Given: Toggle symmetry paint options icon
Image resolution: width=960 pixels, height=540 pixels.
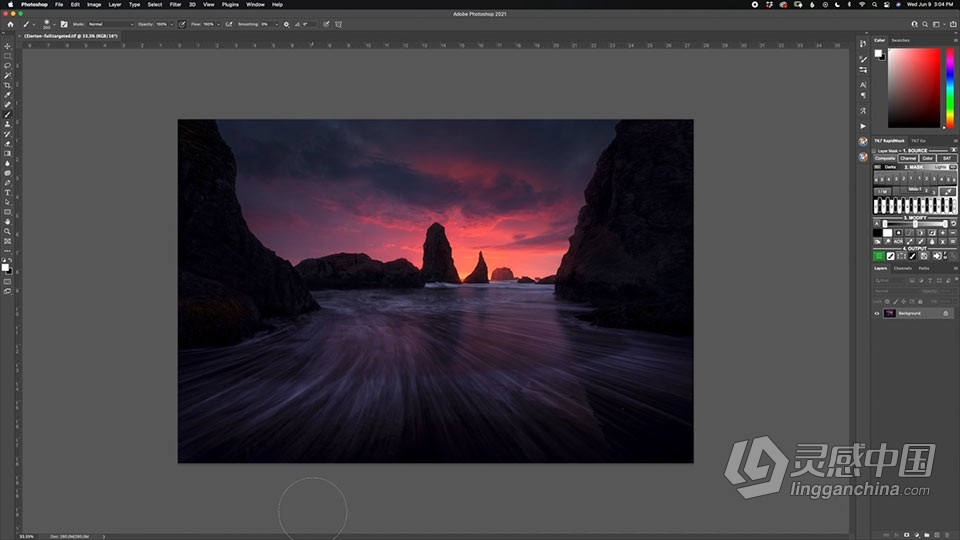Looking at the screenshot, I should tap(339, 24).
